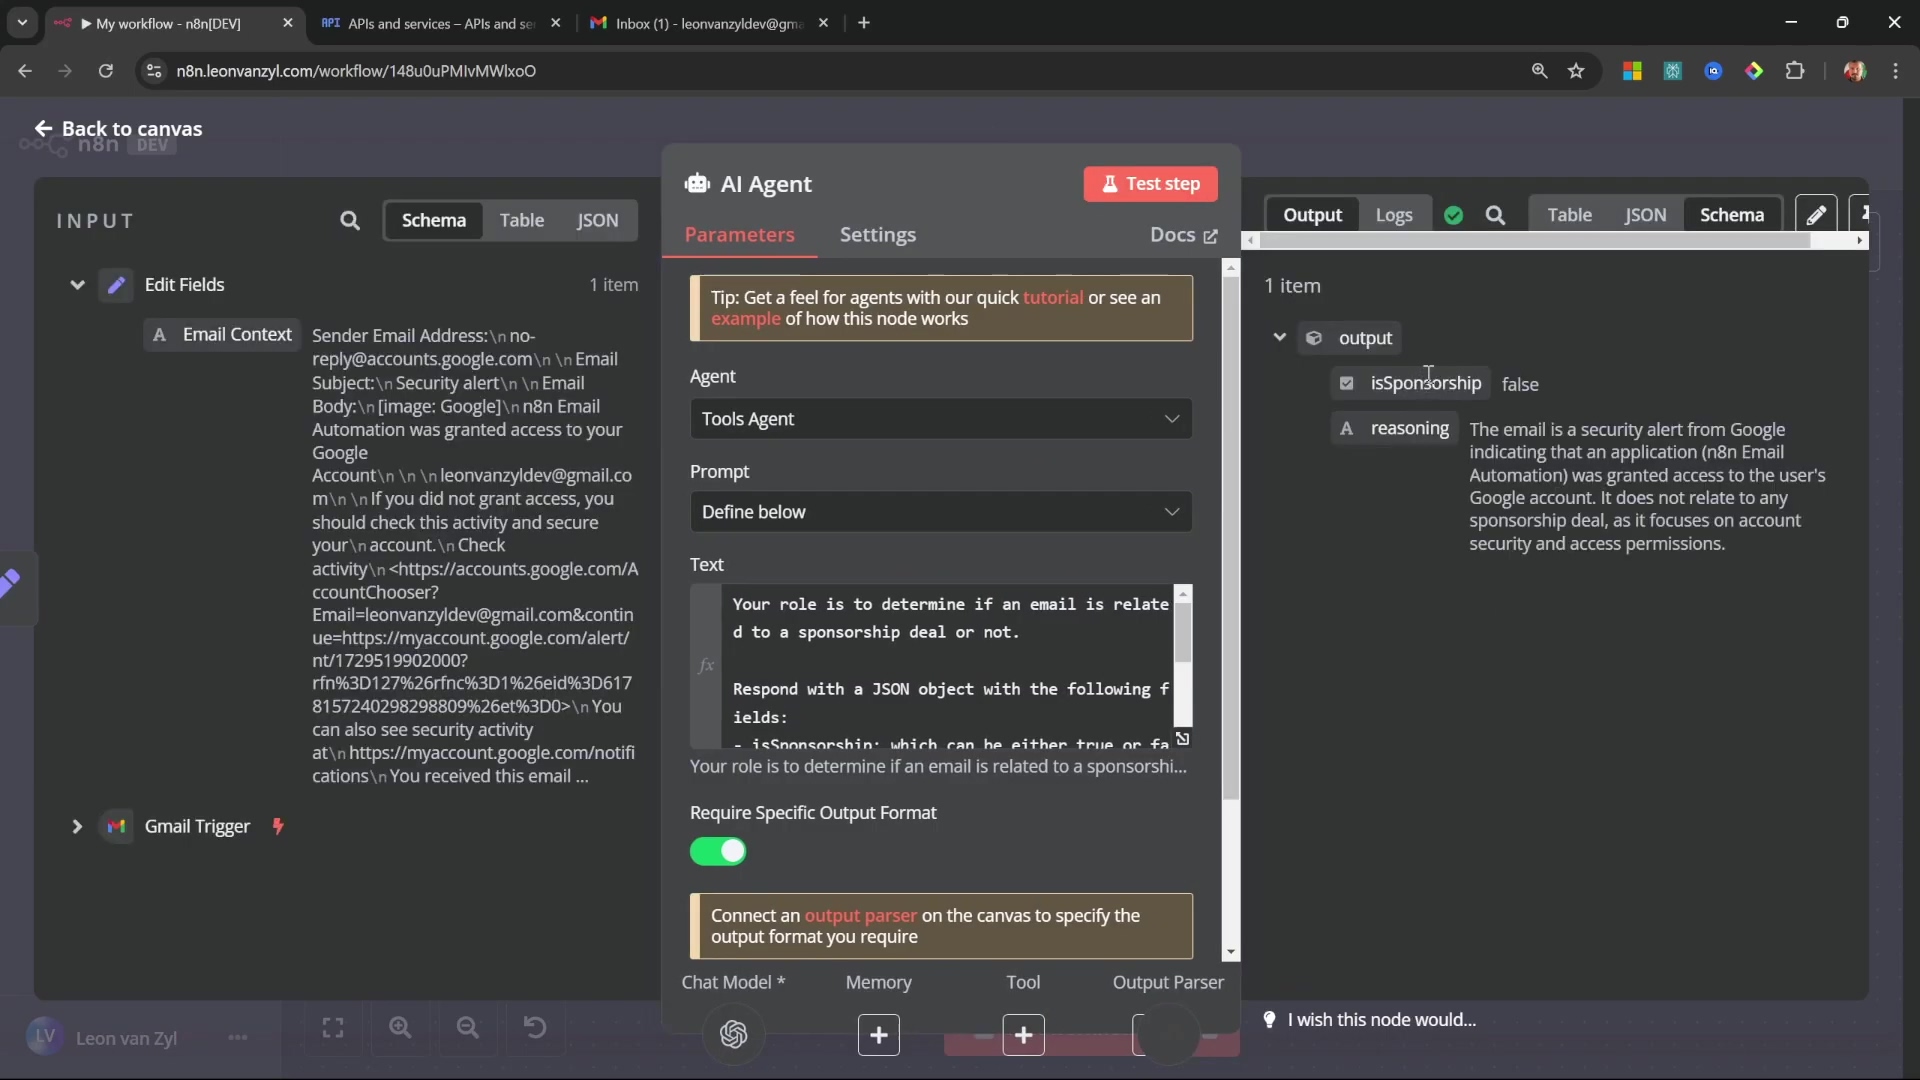
Task: Open the Agent type dropdown
Action: [940, 419]
